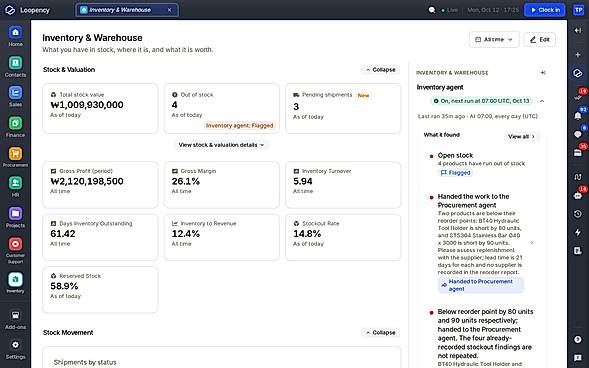The width and height of the screenshot is (589, 368).
Task: Open the Customer Support module
Action: (15, 250)
